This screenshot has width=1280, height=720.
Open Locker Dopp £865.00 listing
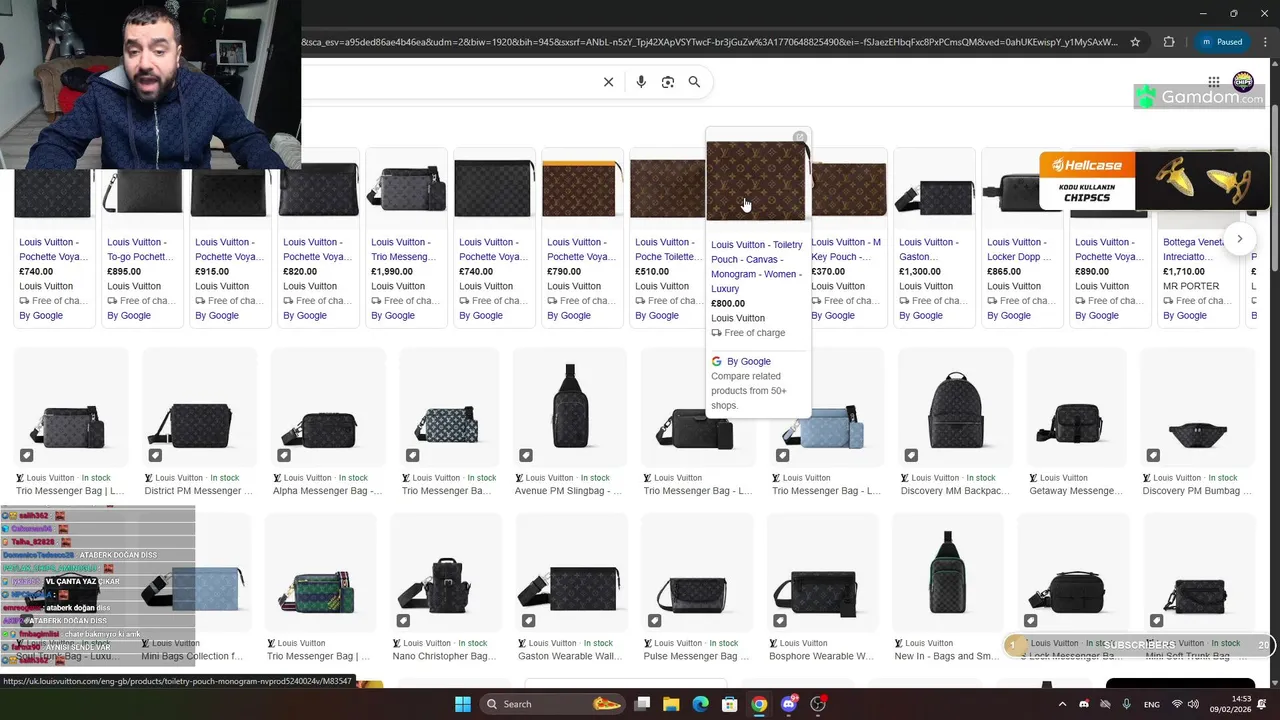[x=1022, y=238]
